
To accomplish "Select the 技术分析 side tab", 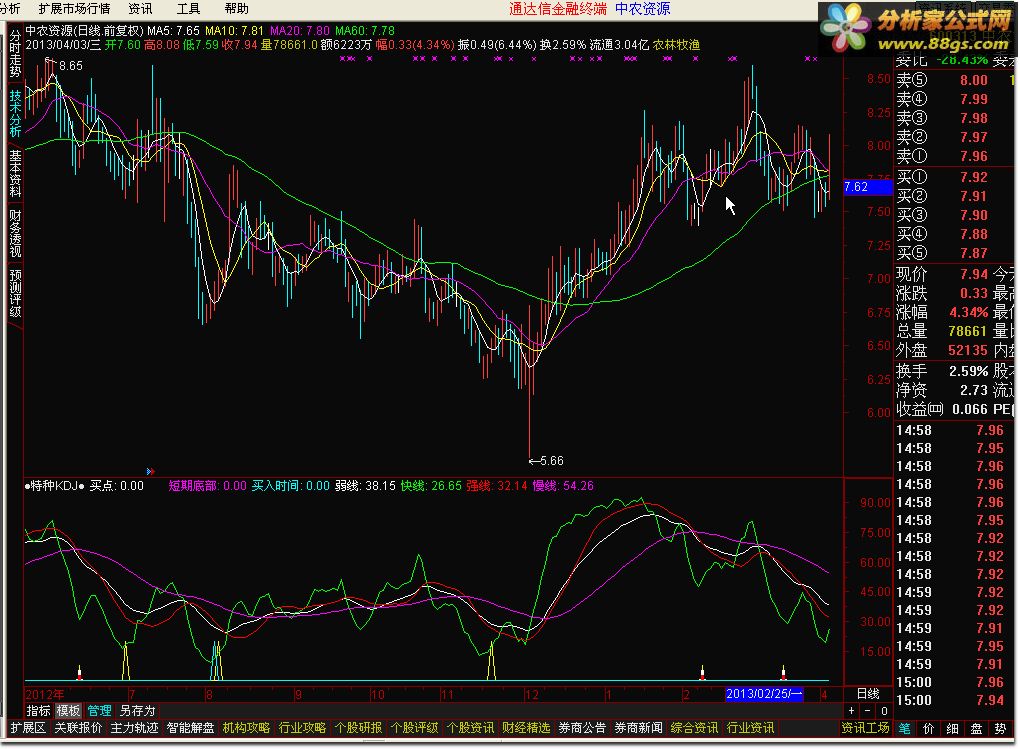I will [x=15, y=113].
